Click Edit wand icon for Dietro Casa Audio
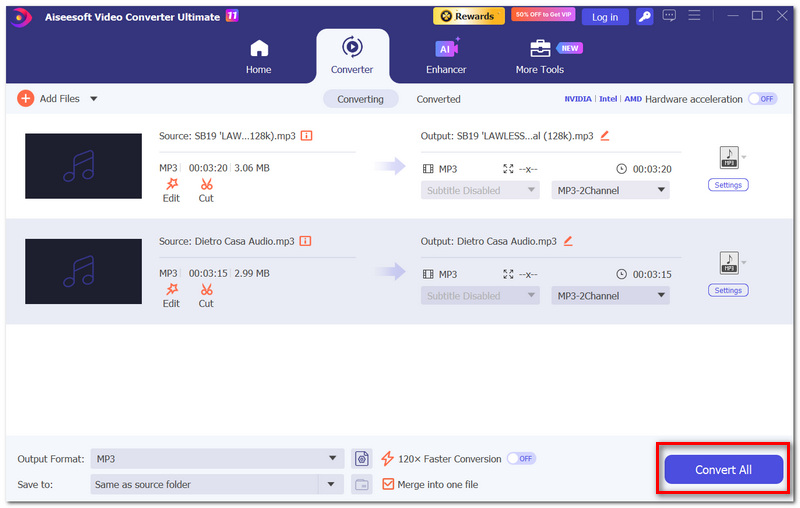The height and width of the screenshot is (508, 800). pyautogui.click(x=171, y=290)
